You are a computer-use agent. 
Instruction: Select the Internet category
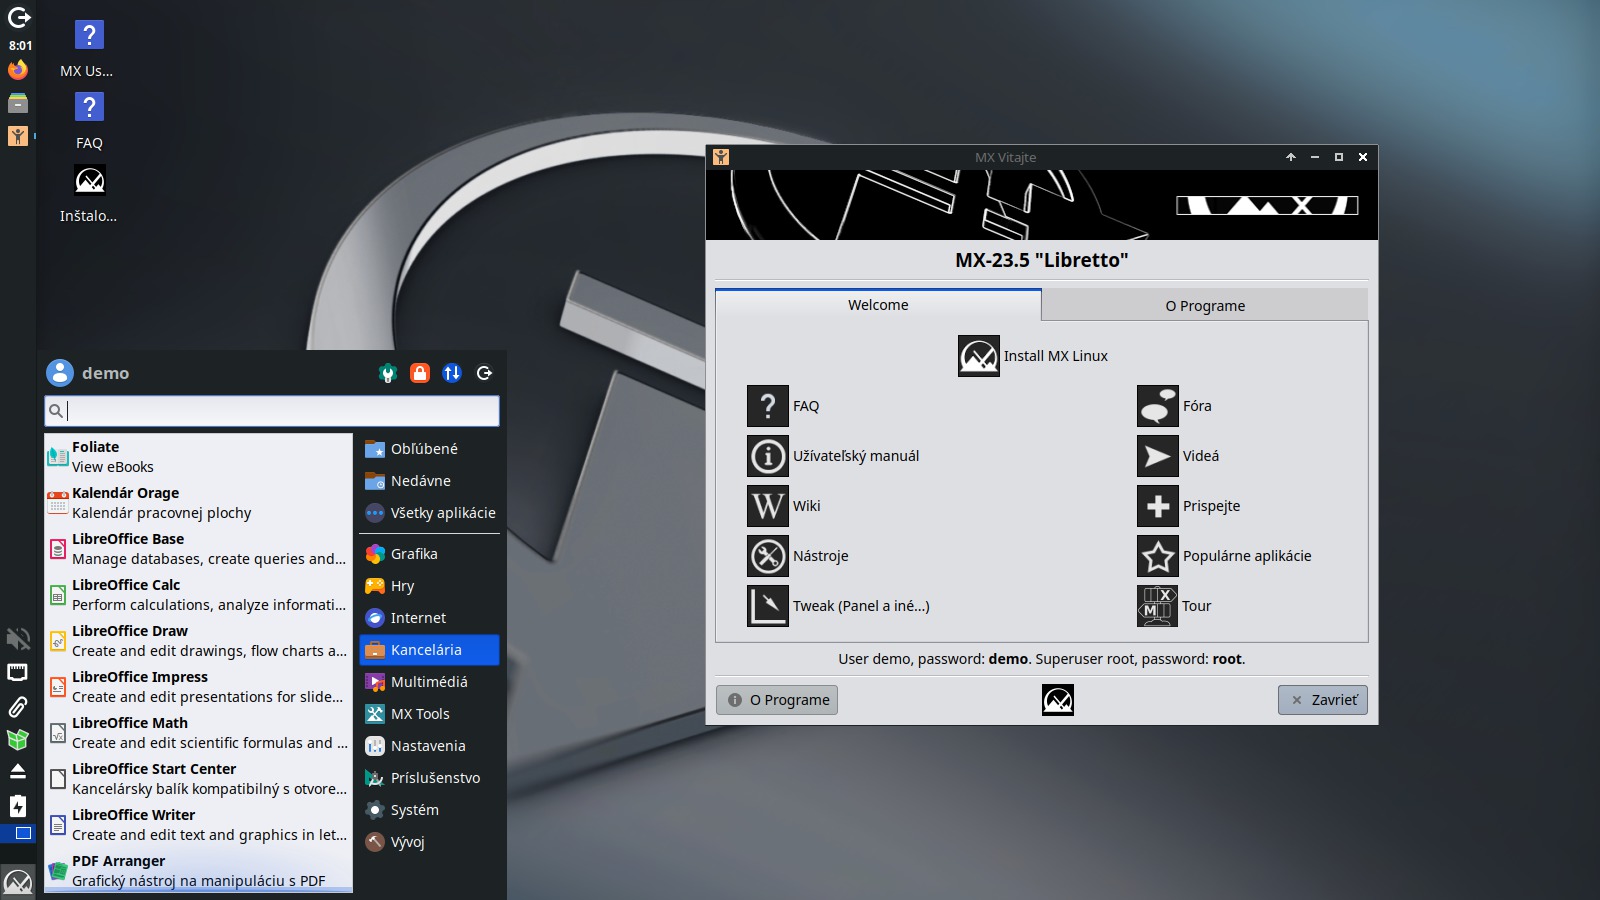pyautogui.click(x=430, y=618)
